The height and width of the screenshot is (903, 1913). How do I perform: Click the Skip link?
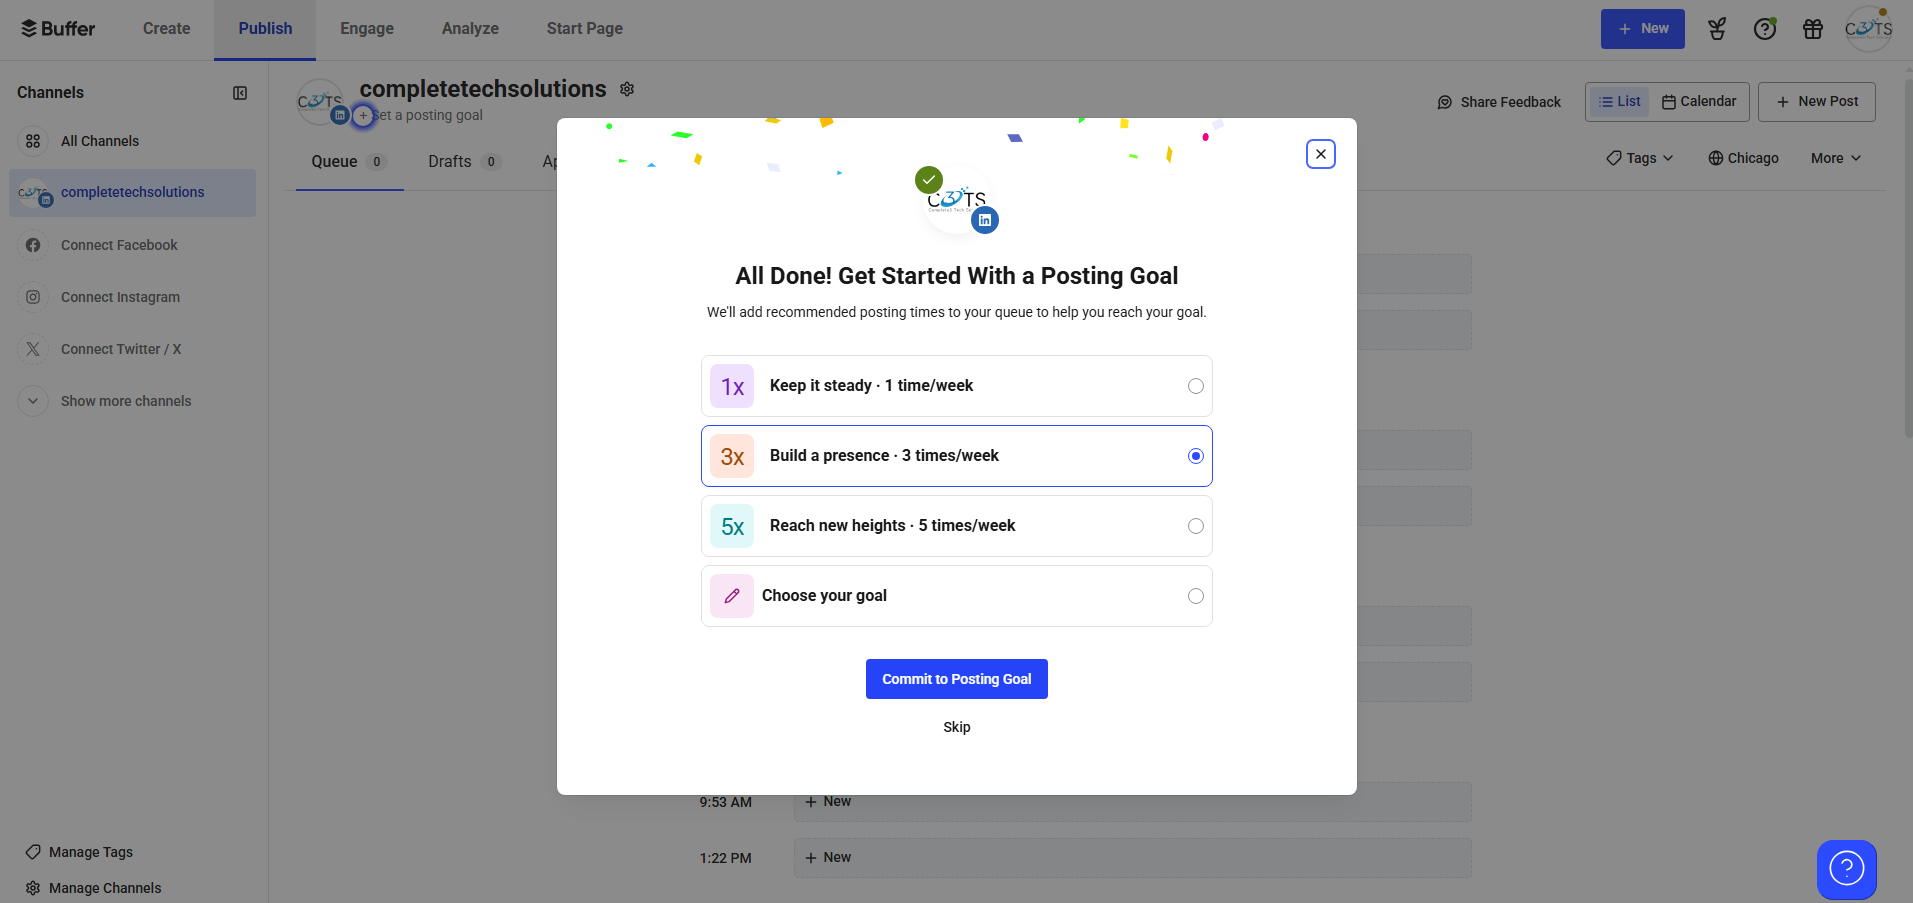click(x=956, y=727)
